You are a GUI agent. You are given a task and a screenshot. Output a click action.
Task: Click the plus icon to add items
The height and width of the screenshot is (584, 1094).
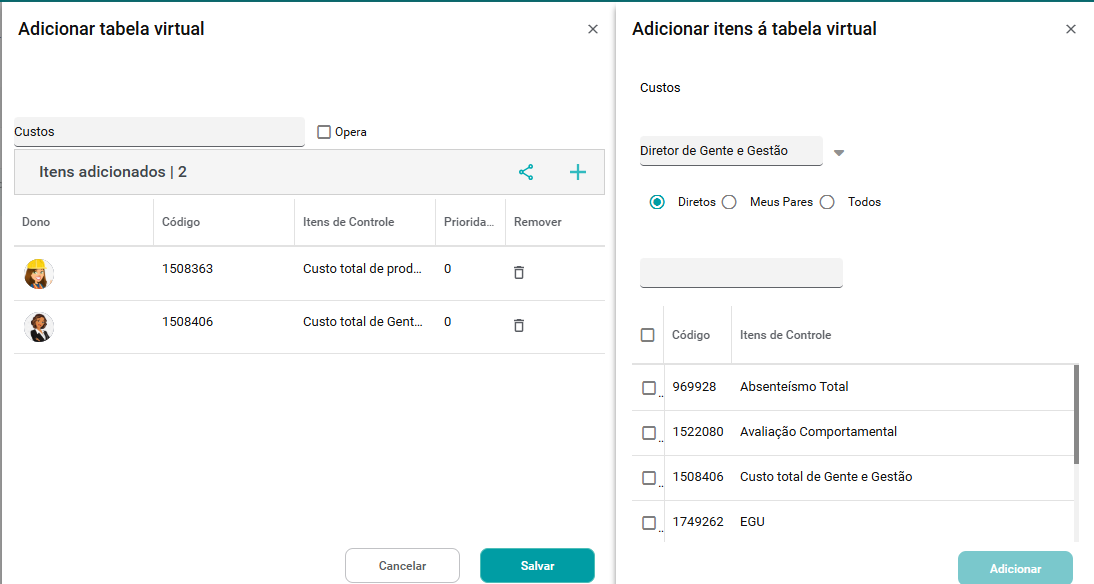click(x=577, y=172)
